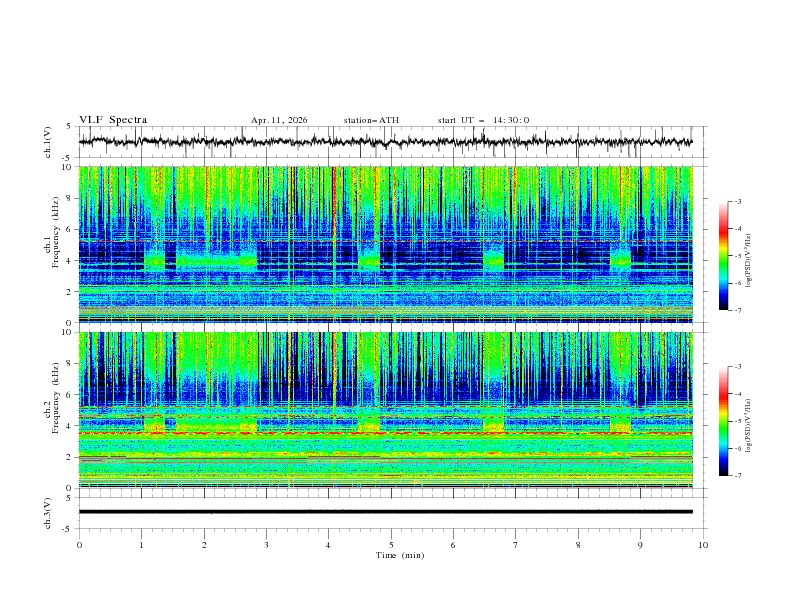This screenshot has width=792, height=612.
Task: Click the time axis tick label "5"
Action: pos(391,545)
